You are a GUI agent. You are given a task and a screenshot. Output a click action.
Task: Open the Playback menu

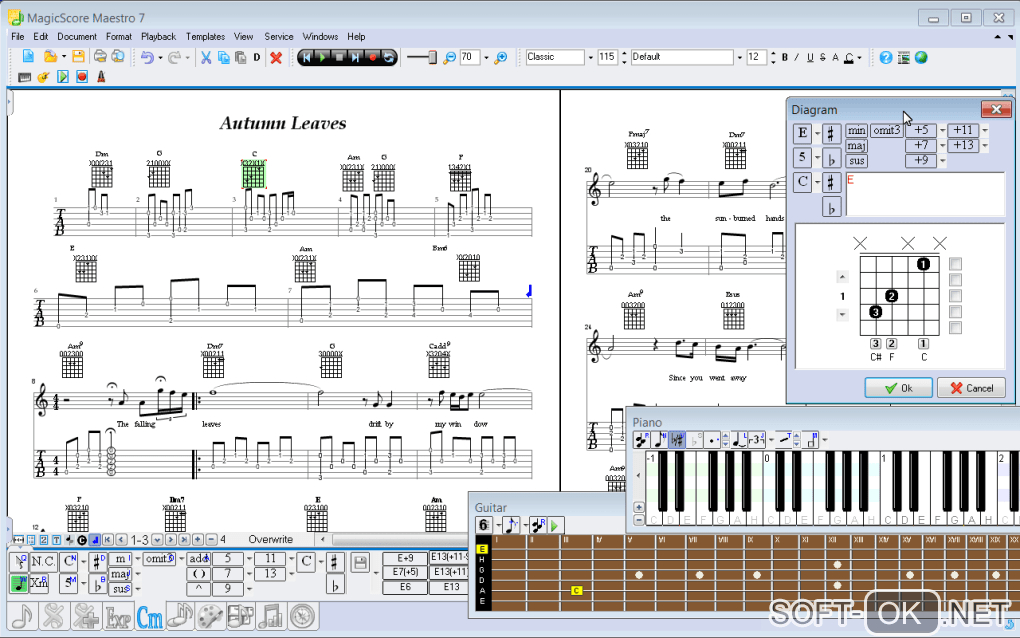158,36
